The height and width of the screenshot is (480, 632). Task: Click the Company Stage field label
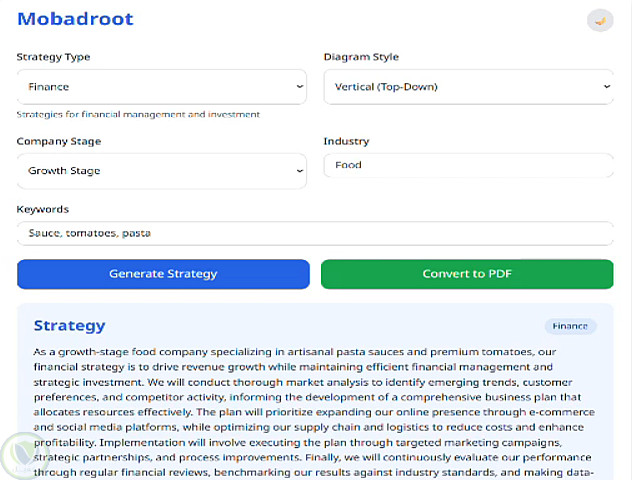click(58, 141)
